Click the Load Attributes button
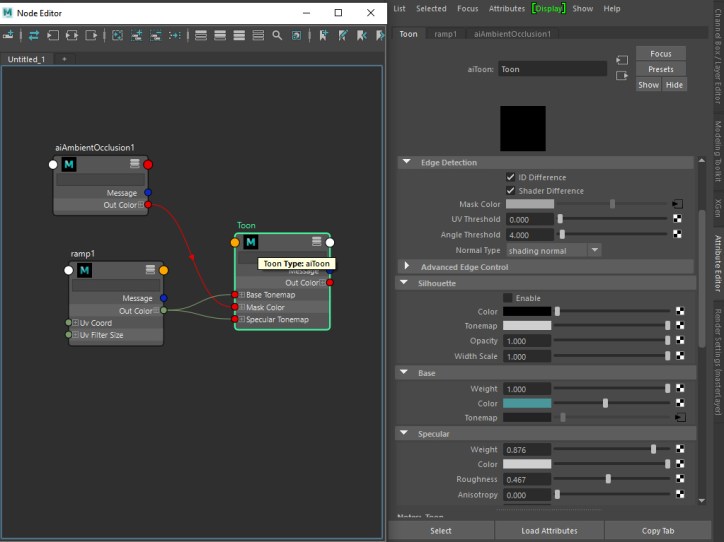 tap(550, 531)
